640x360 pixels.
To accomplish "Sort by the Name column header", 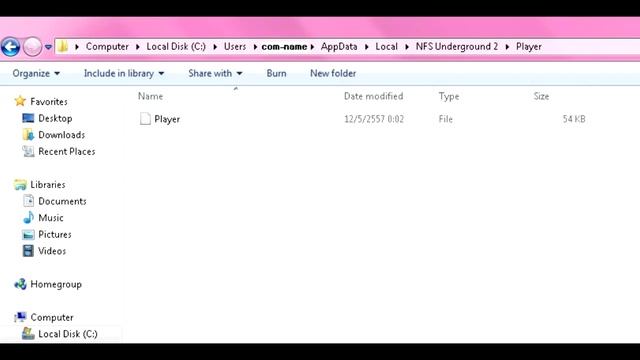I will (150, 96).
